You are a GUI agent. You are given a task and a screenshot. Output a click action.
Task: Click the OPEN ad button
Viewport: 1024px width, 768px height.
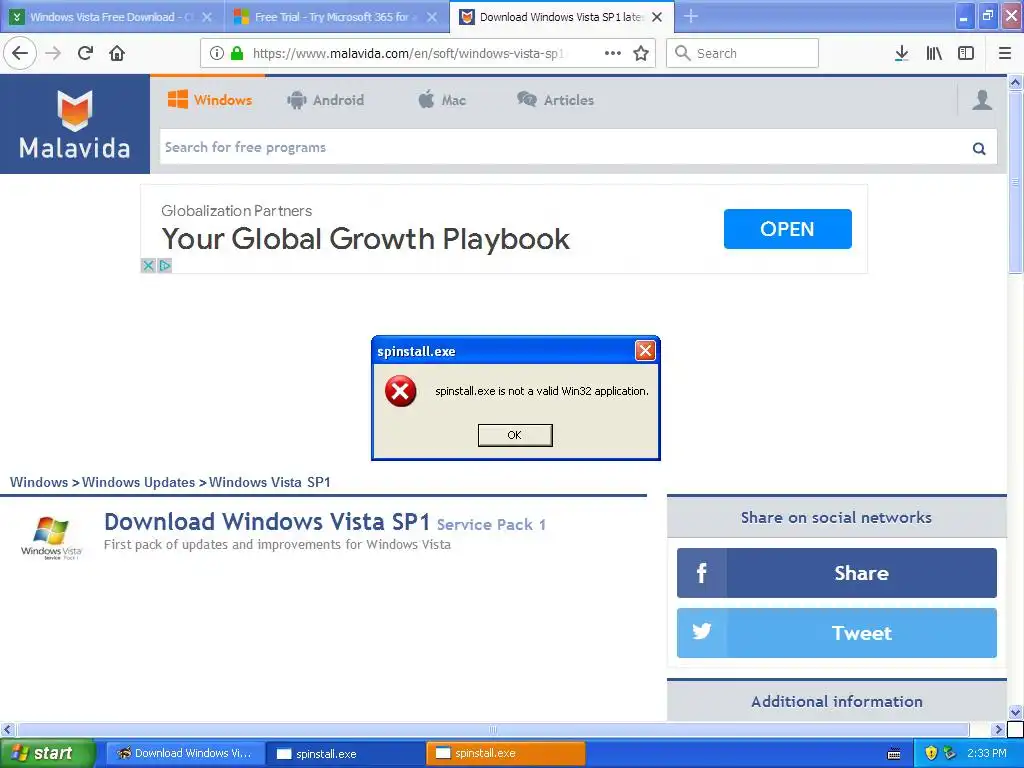click(787, 229)
